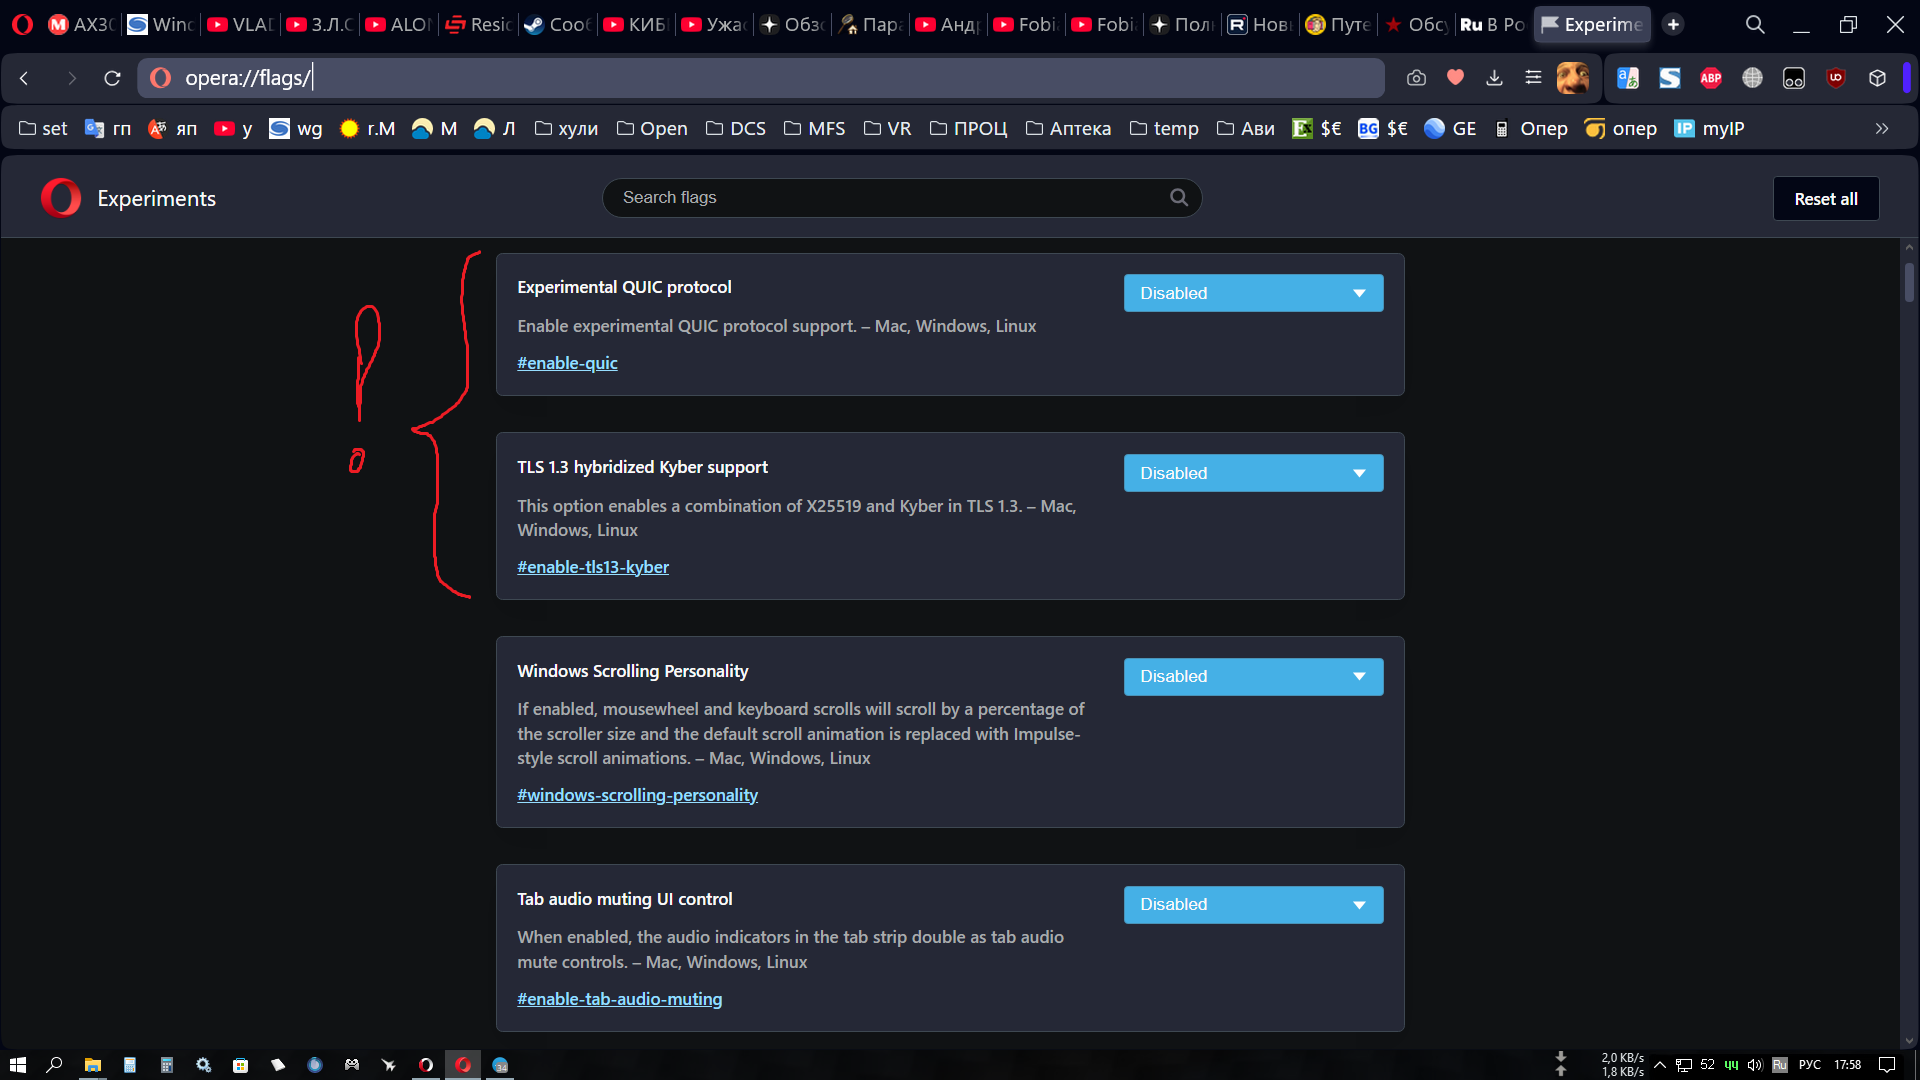Viewport: 1920px width, 1080px height.
Task: Follow the #enable-tls13-kyber link
Action: click(x=593, y=567)
